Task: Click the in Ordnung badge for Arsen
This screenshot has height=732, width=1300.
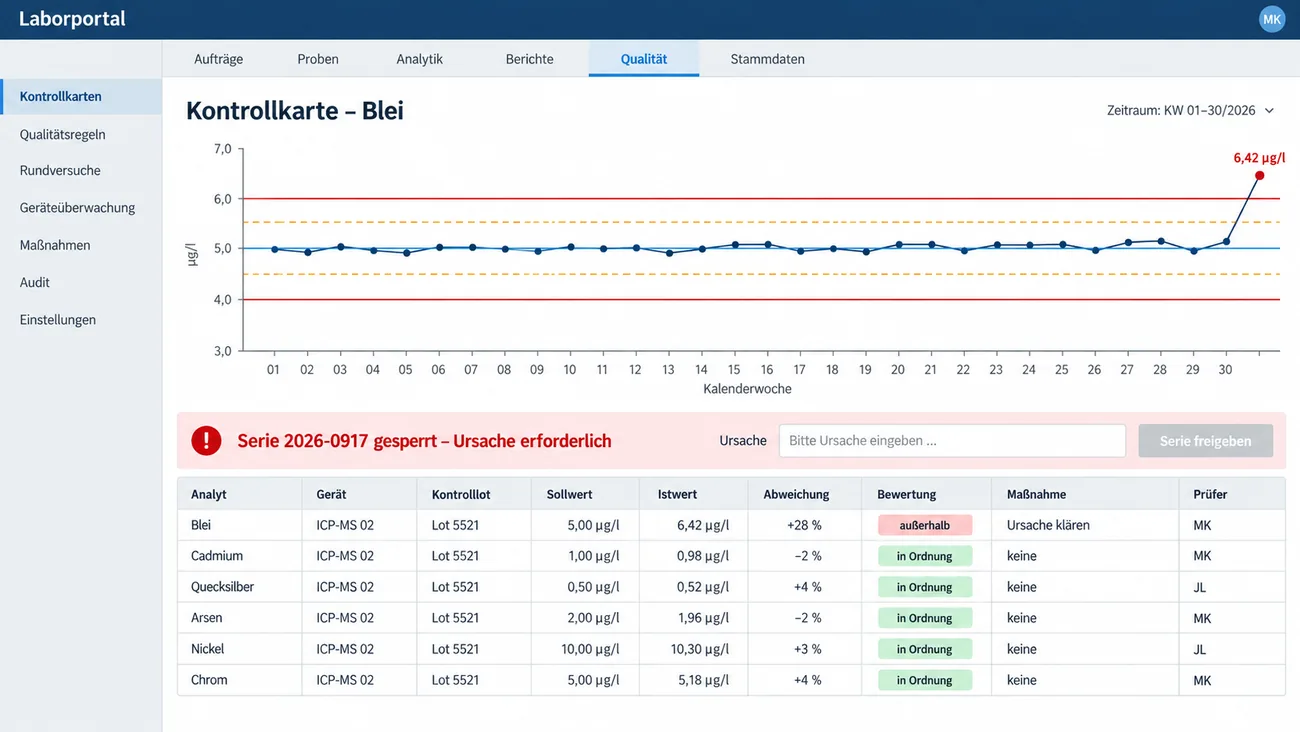Action: coord(925,618)
